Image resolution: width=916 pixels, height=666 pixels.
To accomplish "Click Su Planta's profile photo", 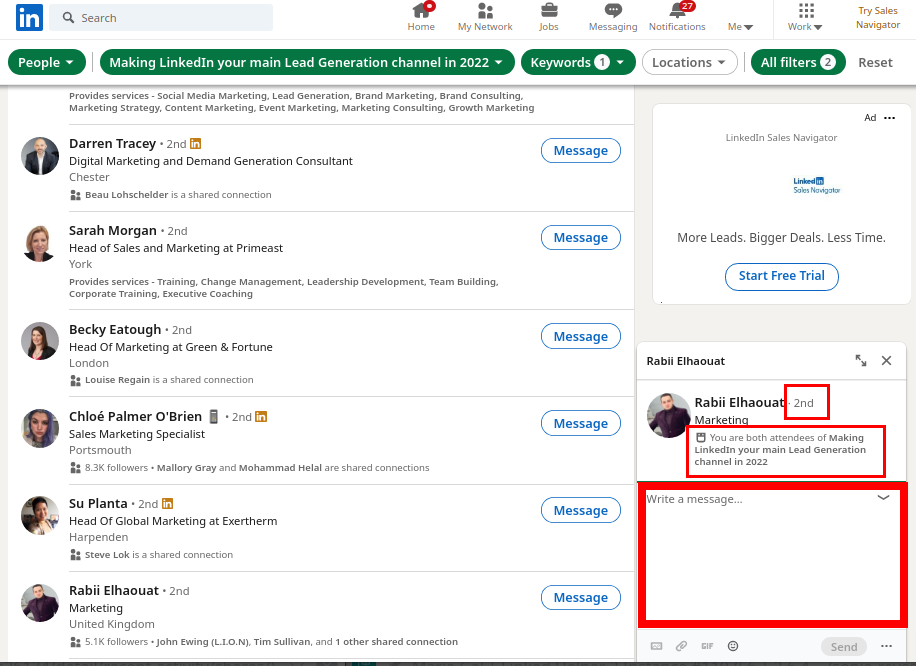I will tap(40, 515).
